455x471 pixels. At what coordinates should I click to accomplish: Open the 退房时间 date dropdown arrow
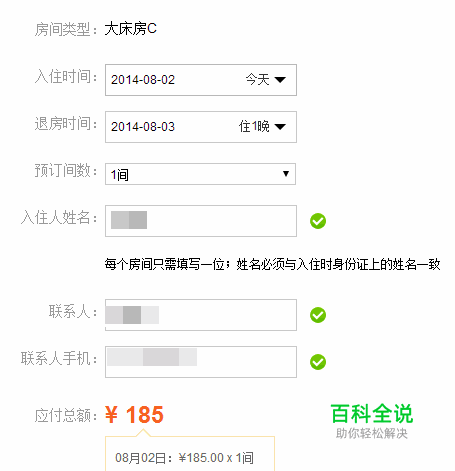click(x=280, y=127)
